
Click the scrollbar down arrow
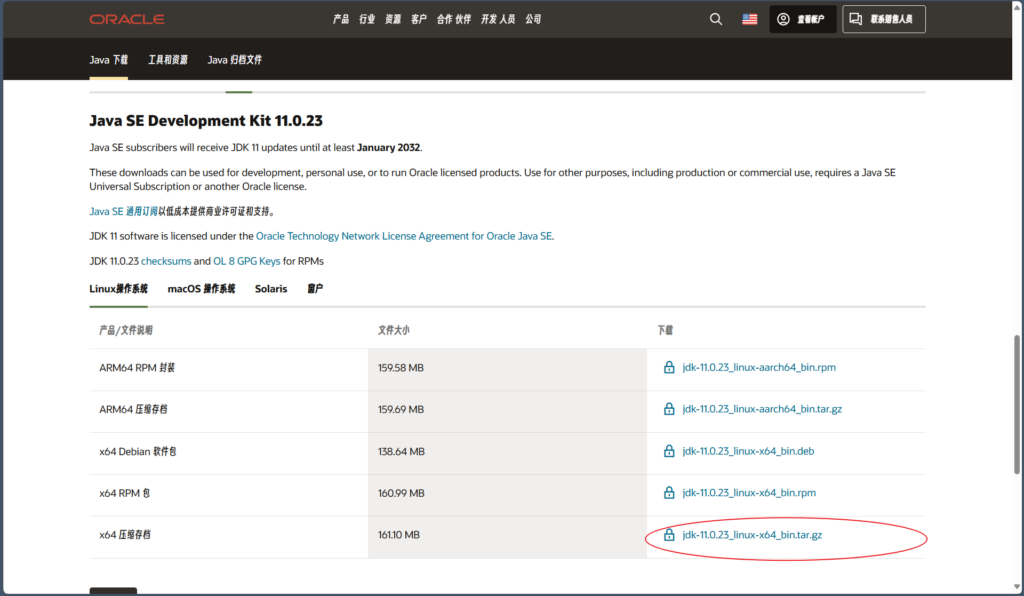tap(1016, 587)
